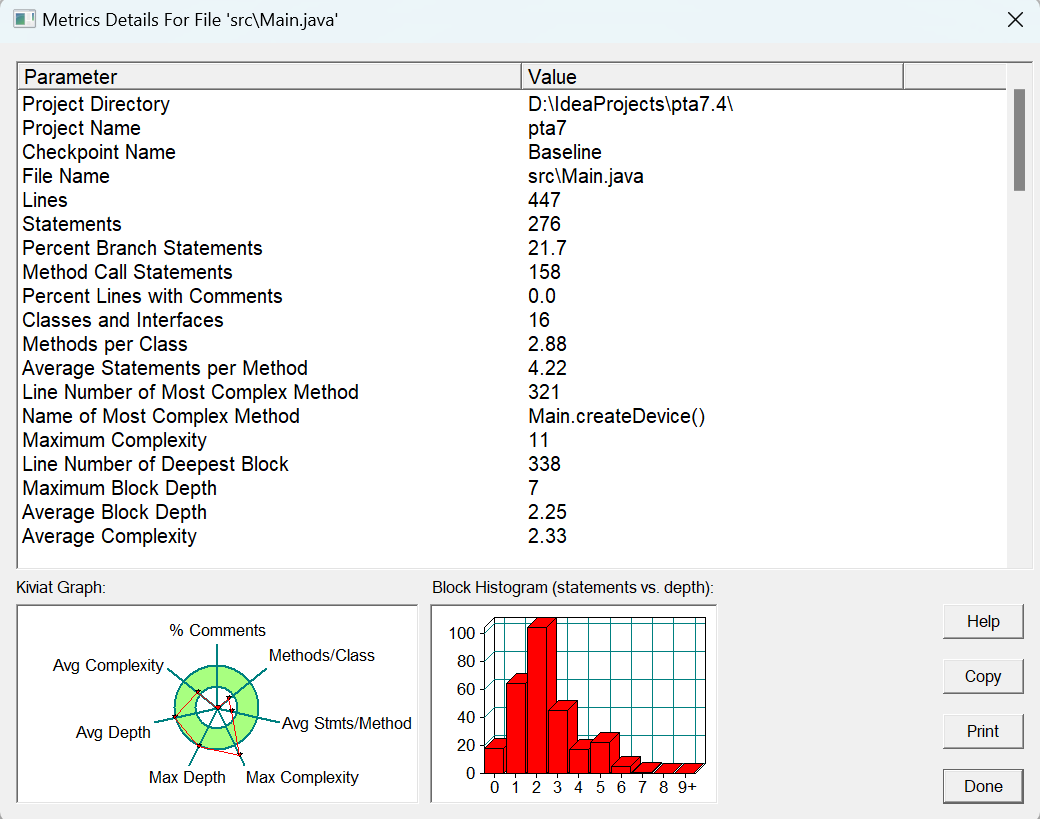Click the value 4.22
This screenshot has width=1040, height=819.
pos(547,368)
